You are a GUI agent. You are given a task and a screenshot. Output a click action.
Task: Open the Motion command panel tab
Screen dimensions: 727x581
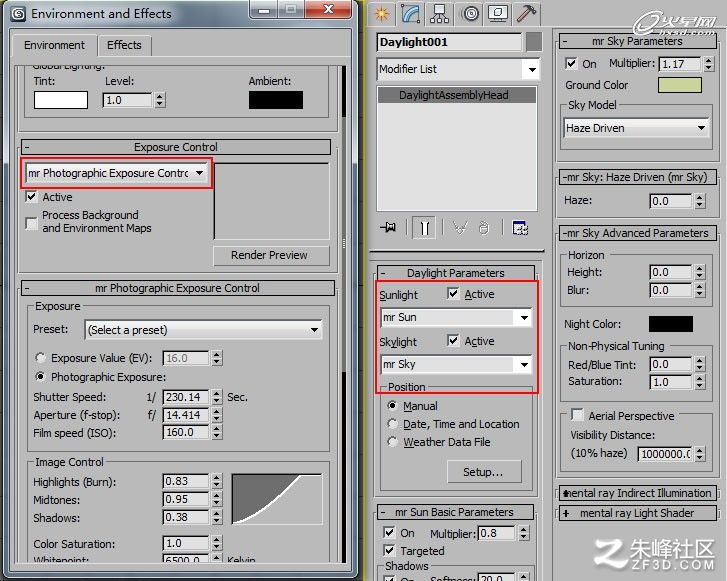pyautogui.click(x=470, y=14)
